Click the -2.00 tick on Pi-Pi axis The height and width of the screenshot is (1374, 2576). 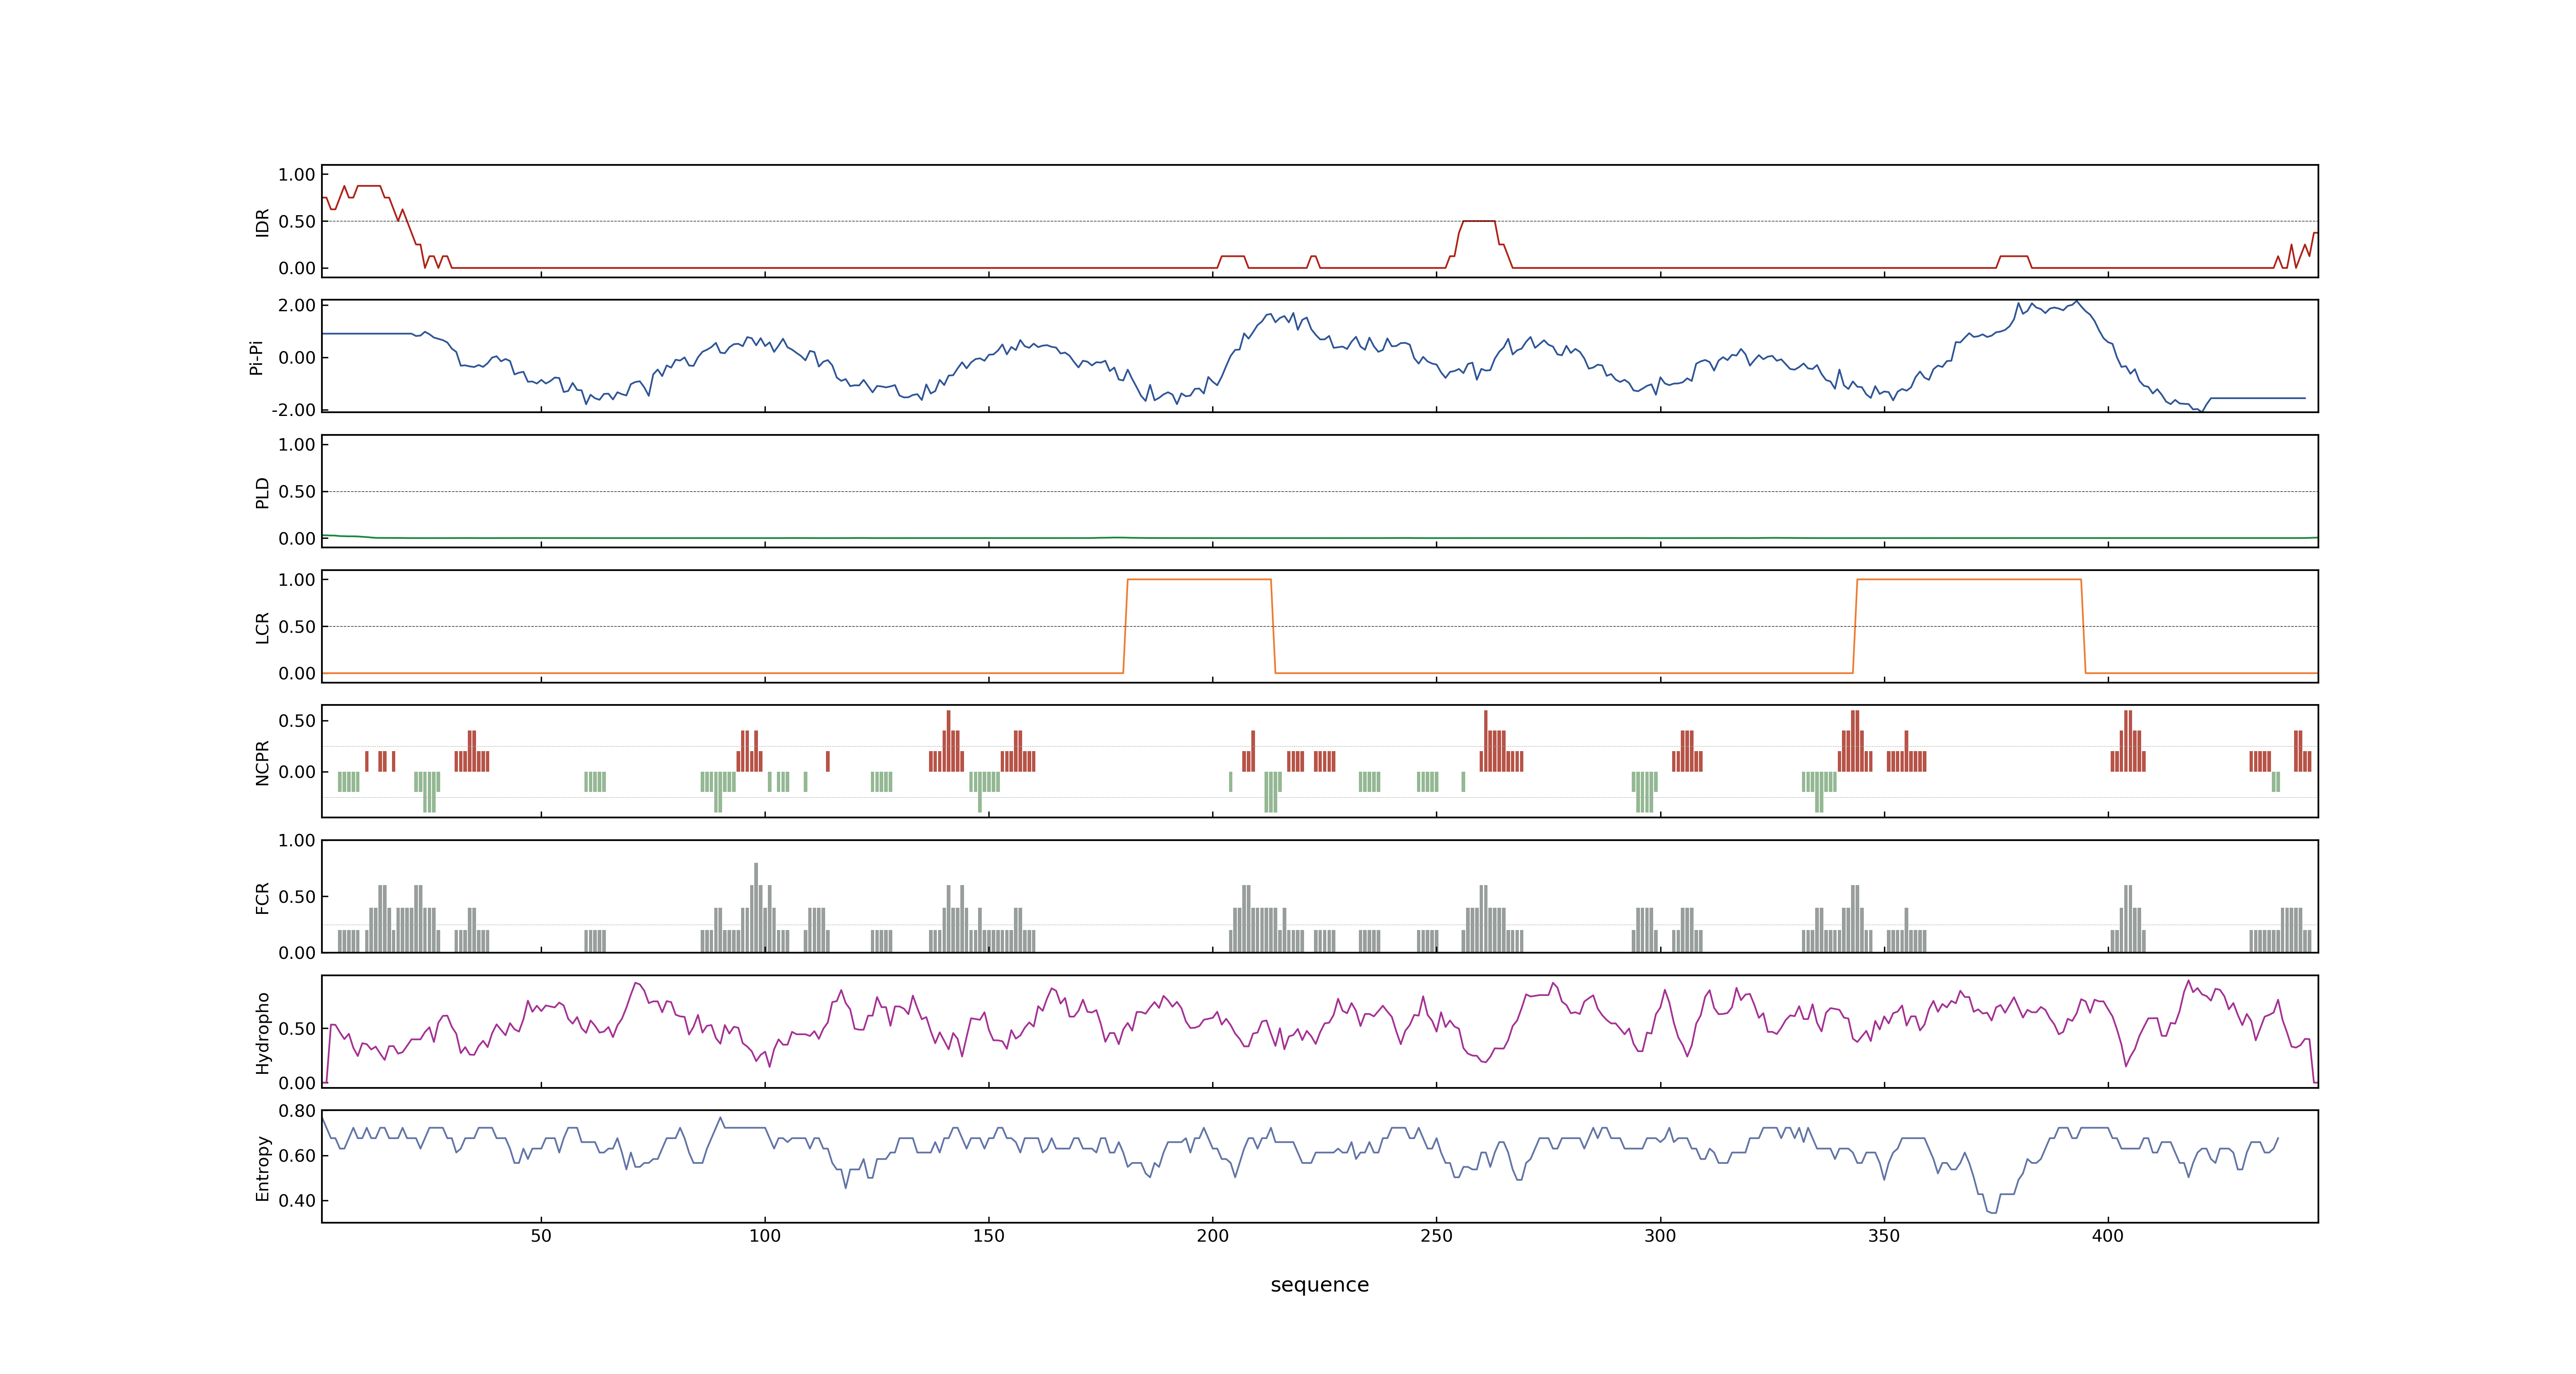[293, 410]
